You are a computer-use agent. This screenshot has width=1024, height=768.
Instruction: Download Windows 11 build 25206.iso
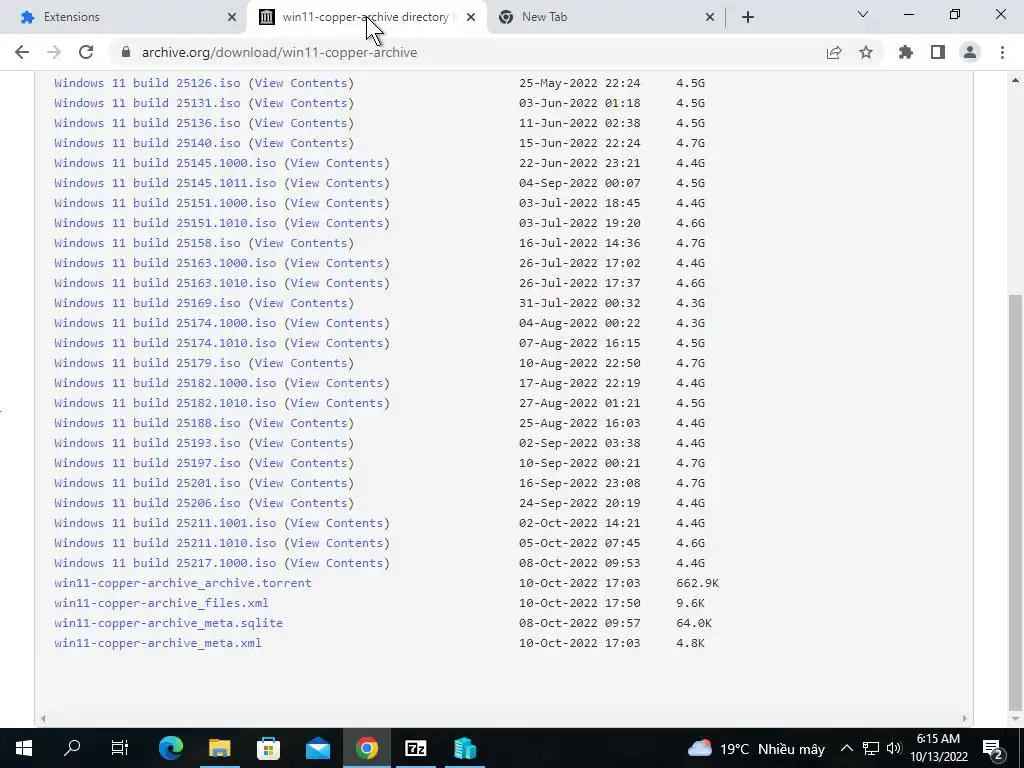(x=148, y=503)
